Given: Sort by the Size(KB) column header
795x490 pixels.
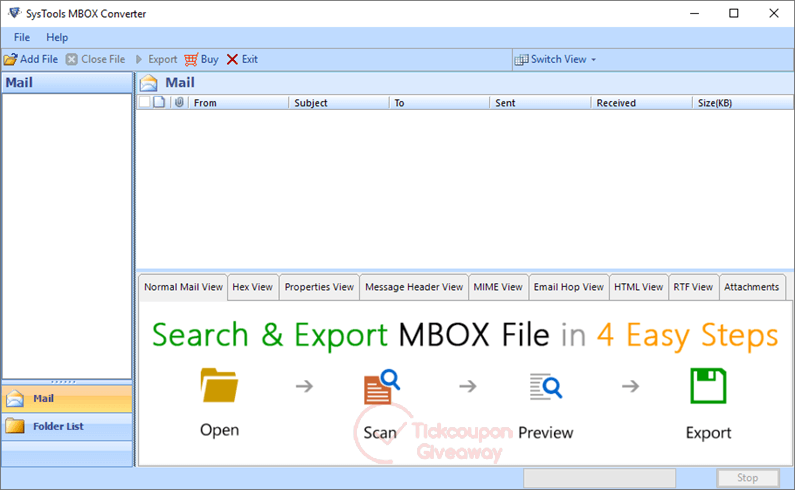Looking at the screenshot, I should click(743, 103).
